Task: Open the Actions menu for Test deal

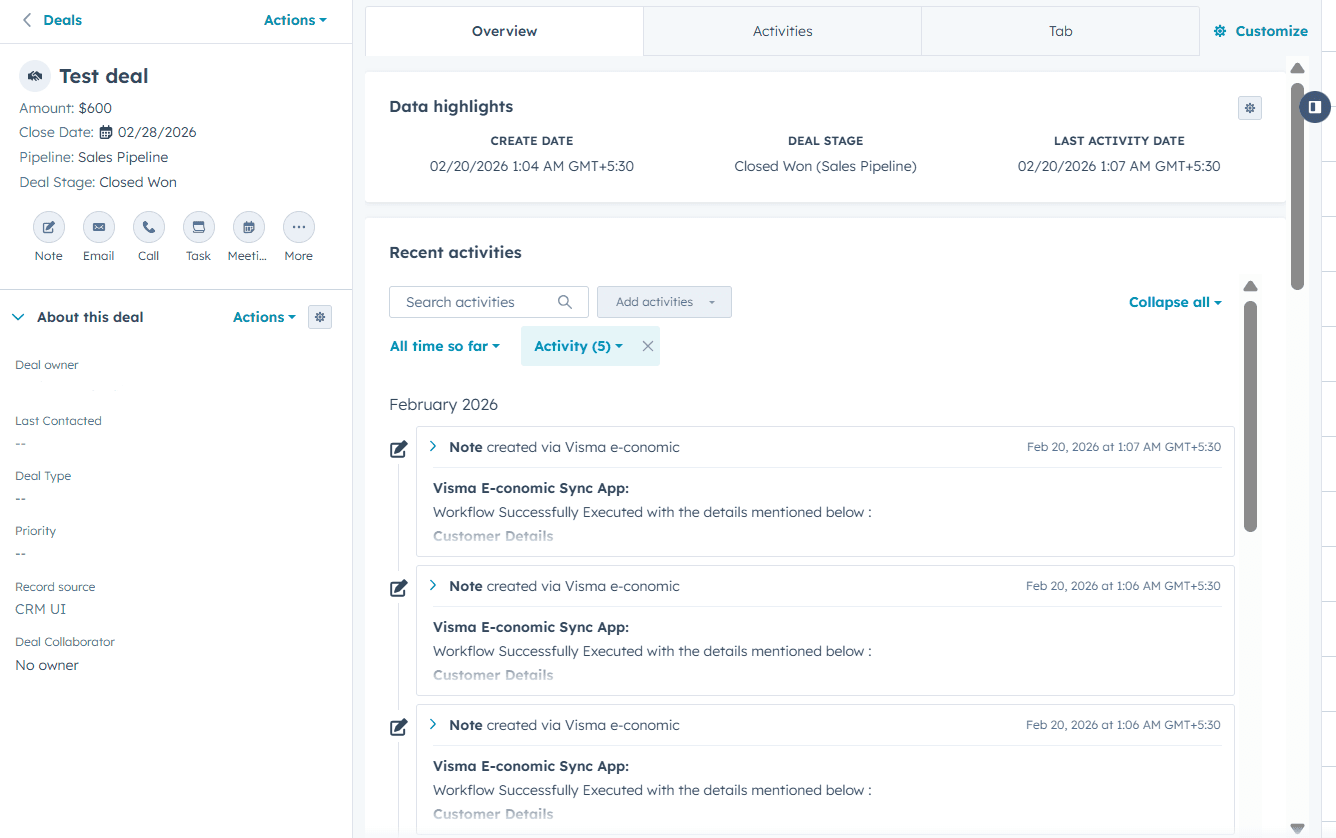Action: (294, 20)
